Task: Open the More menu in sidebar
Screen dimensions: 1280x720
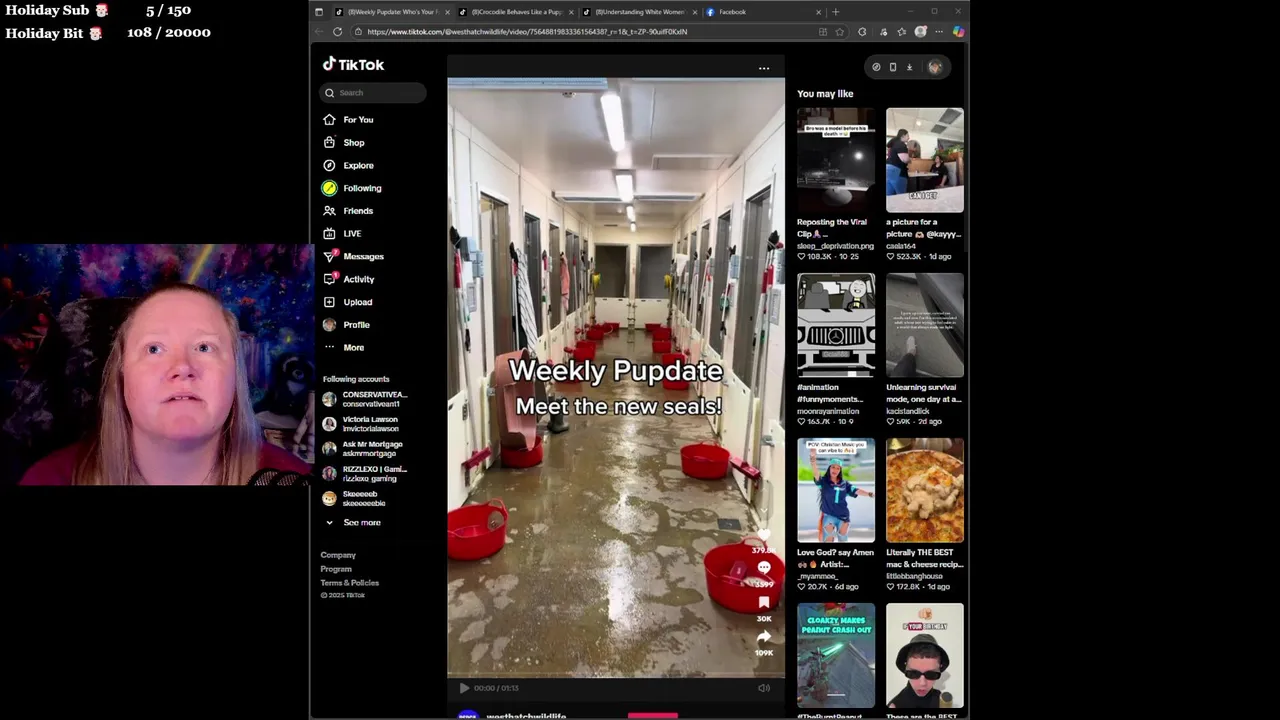Action: pos(343,348)
